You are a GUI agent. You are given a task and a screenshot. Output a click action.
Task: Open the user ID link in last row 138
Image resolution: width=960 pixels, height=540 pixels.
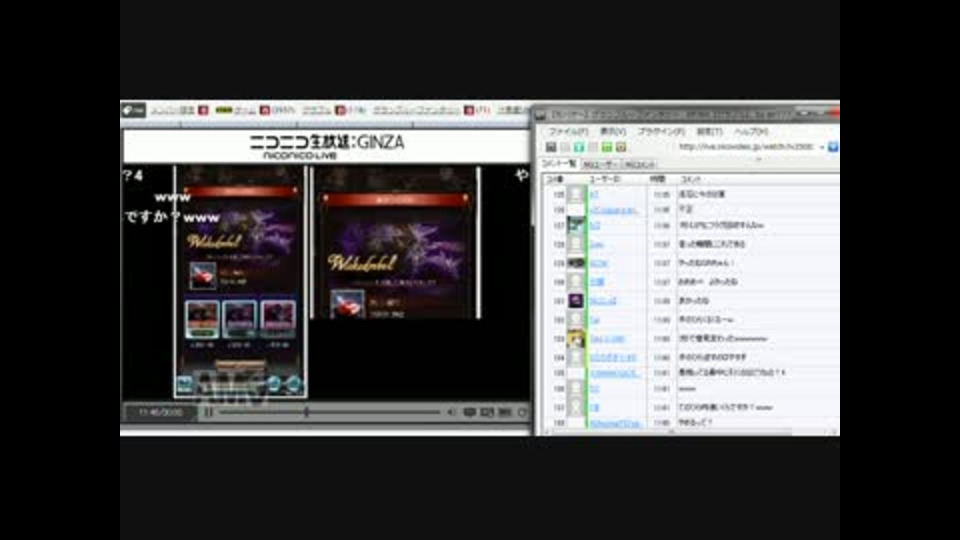point(616,423)
